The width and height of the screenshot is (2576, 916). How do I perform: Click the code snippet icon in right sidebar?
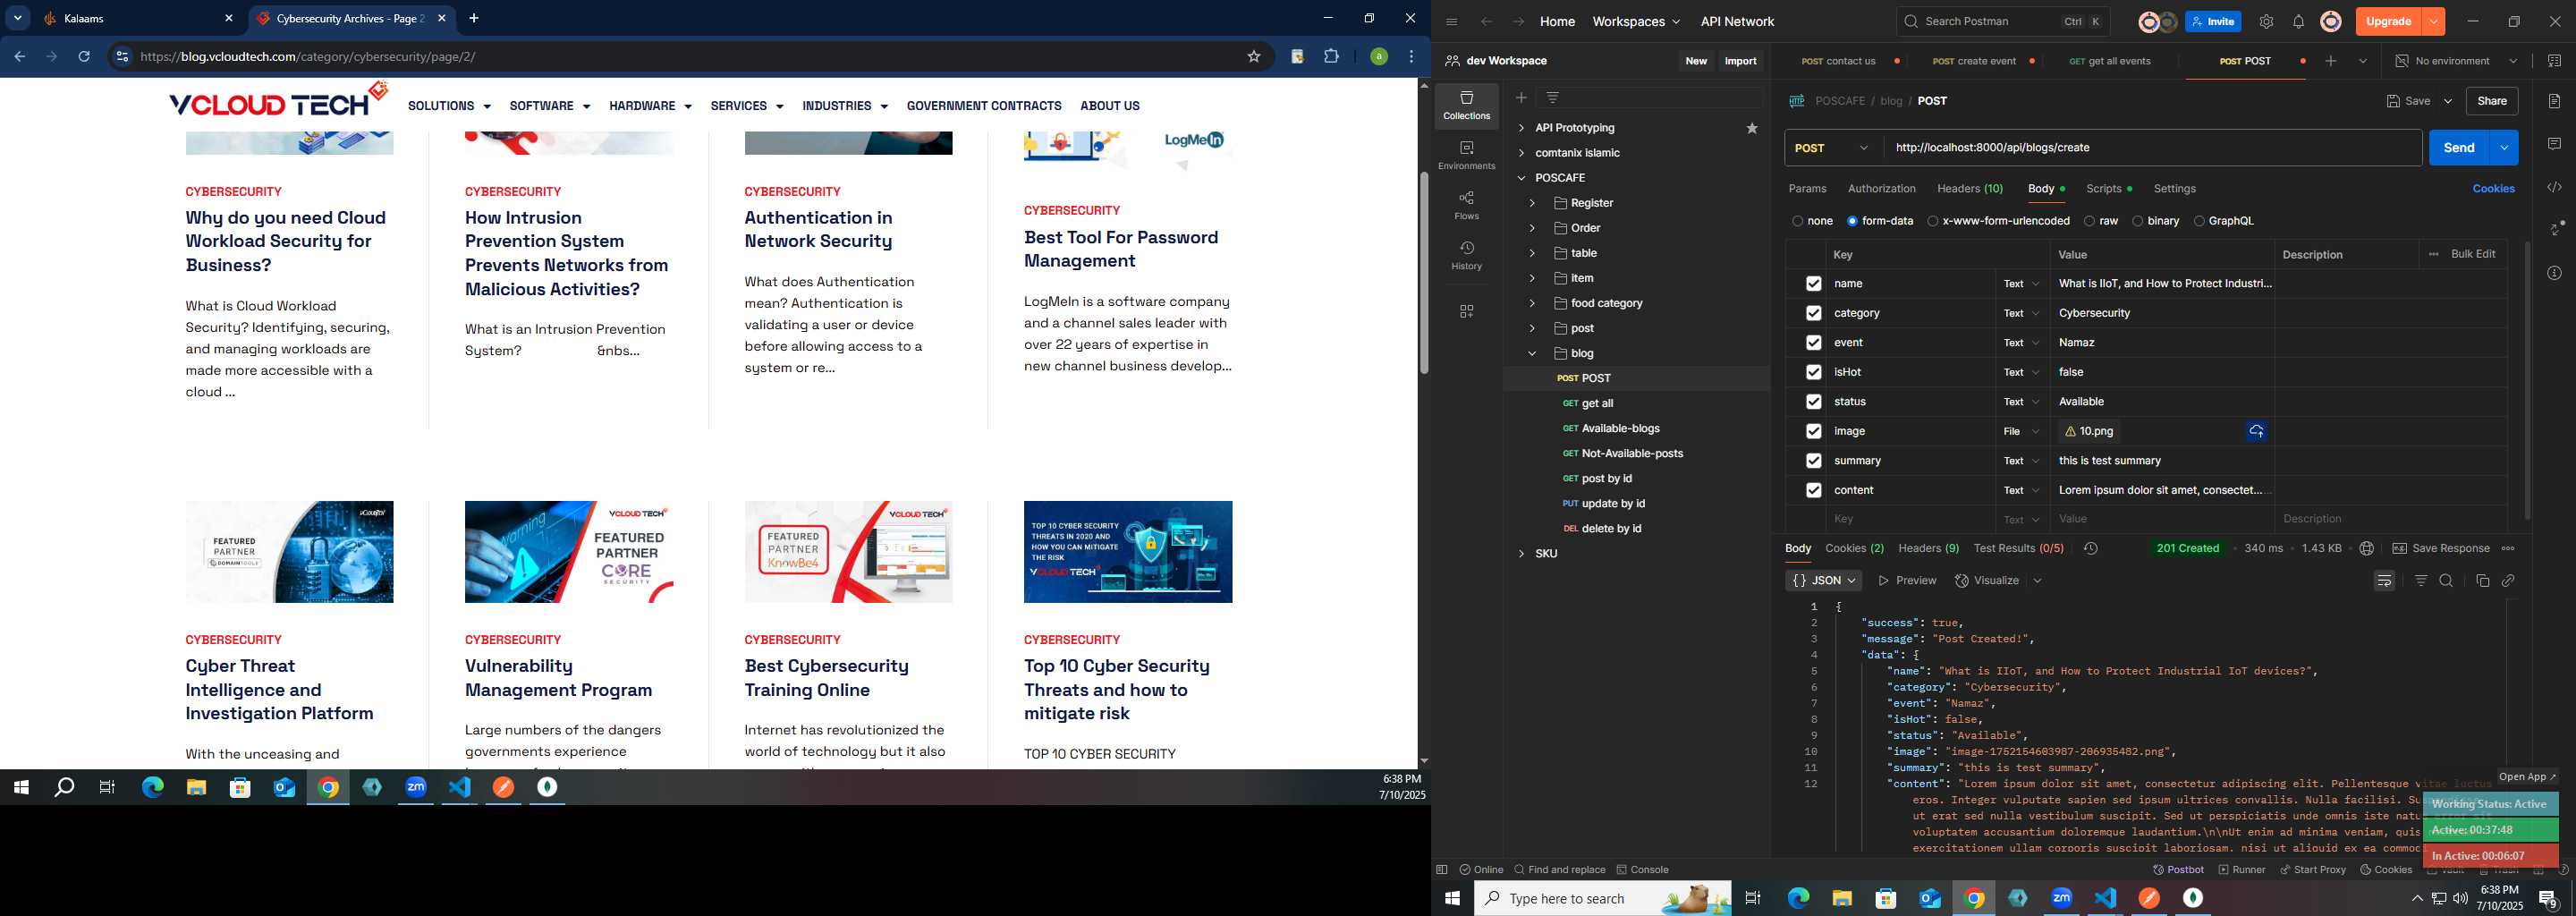(x=2554, y=187)
